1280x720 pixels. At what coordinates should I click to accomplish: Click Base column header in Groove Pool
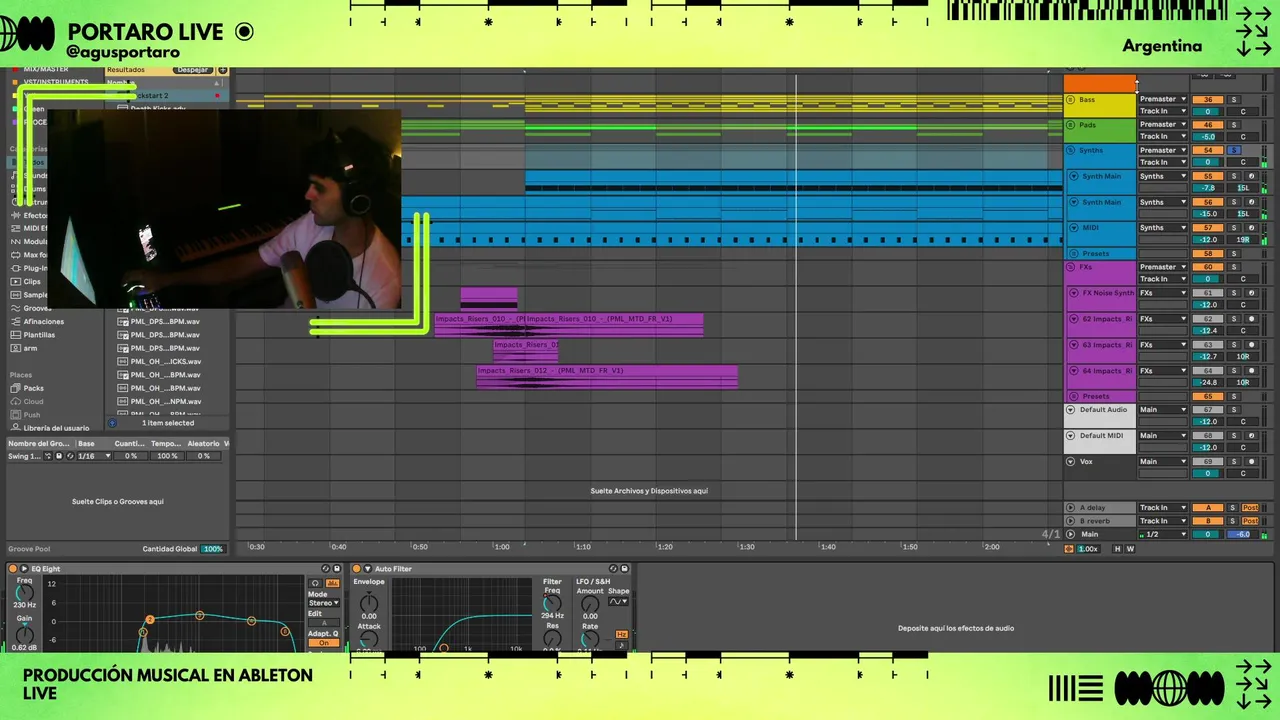[x=86, y=444]
